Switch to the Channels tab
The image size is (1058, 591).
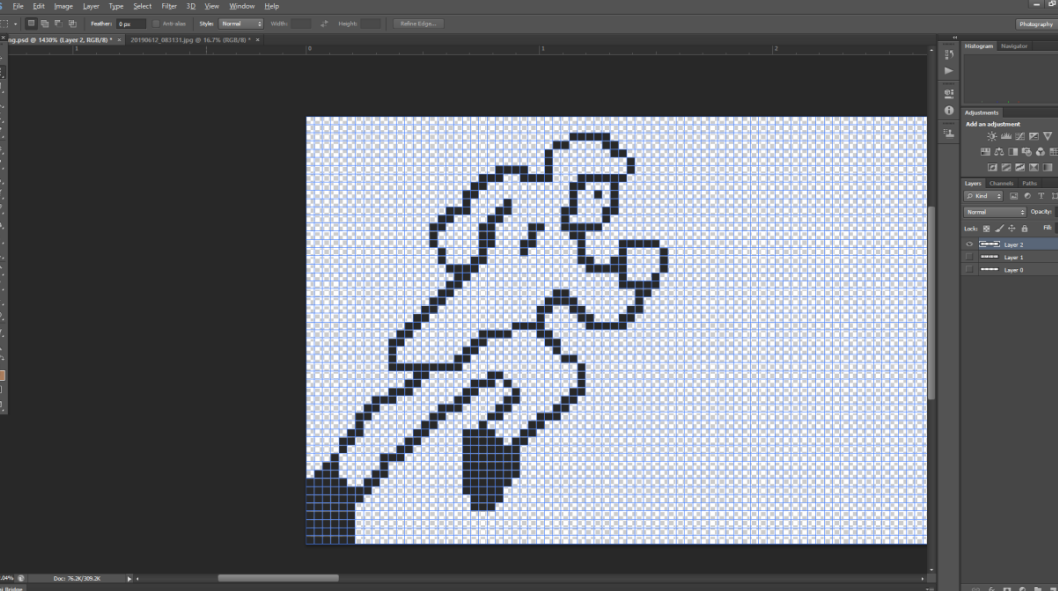(x=1001, y=184)
